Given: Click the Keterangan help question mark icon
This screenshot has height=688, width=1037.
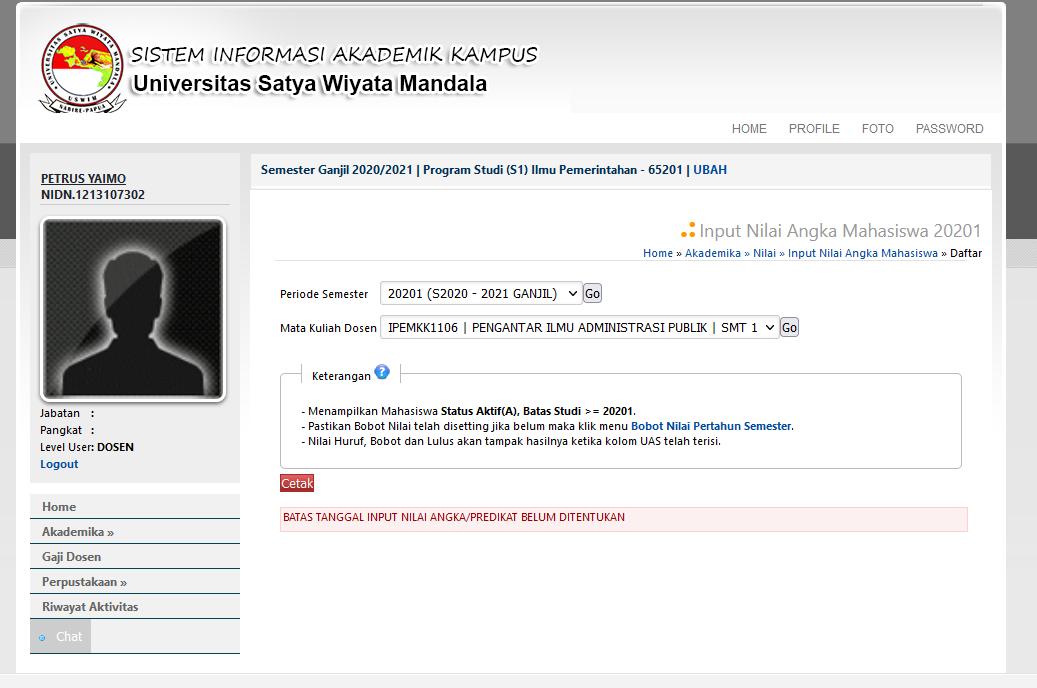Looking at the screenshot, I should coord(381,373).
